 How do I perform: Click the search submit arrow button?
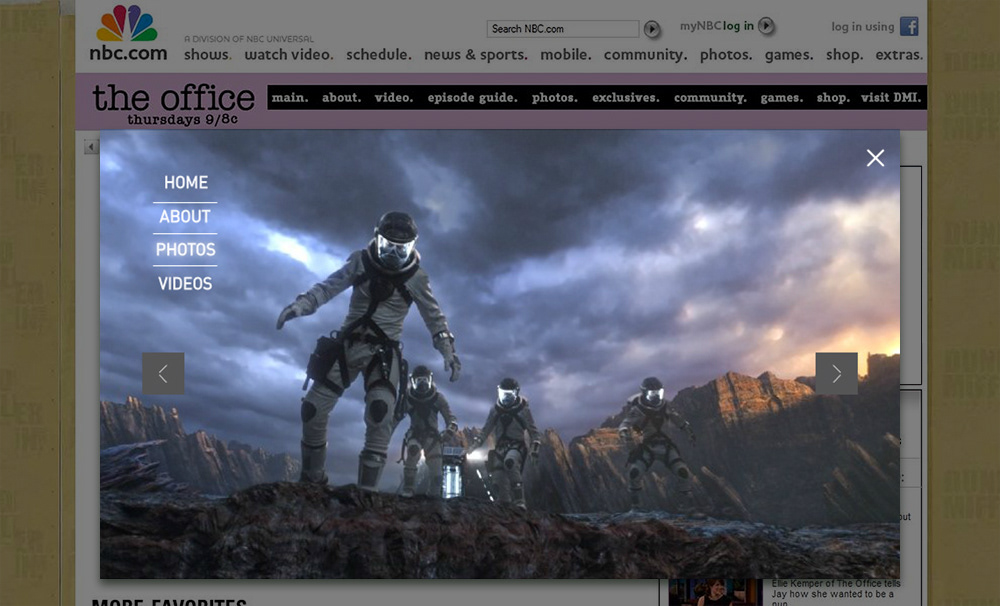tap(651, 29)
